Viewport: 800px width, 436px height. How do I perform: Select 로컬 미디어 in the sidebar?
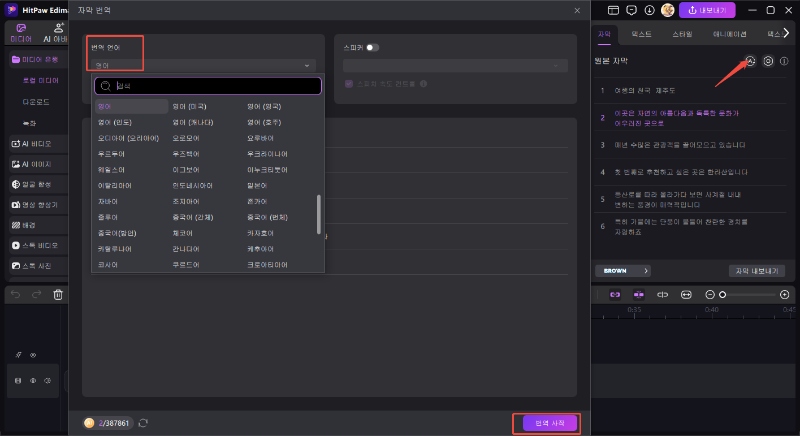[x=40, y=81]
